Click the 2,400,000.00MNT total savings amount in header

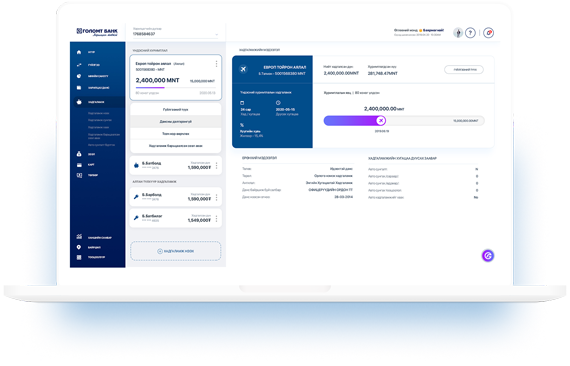(341, 73)
